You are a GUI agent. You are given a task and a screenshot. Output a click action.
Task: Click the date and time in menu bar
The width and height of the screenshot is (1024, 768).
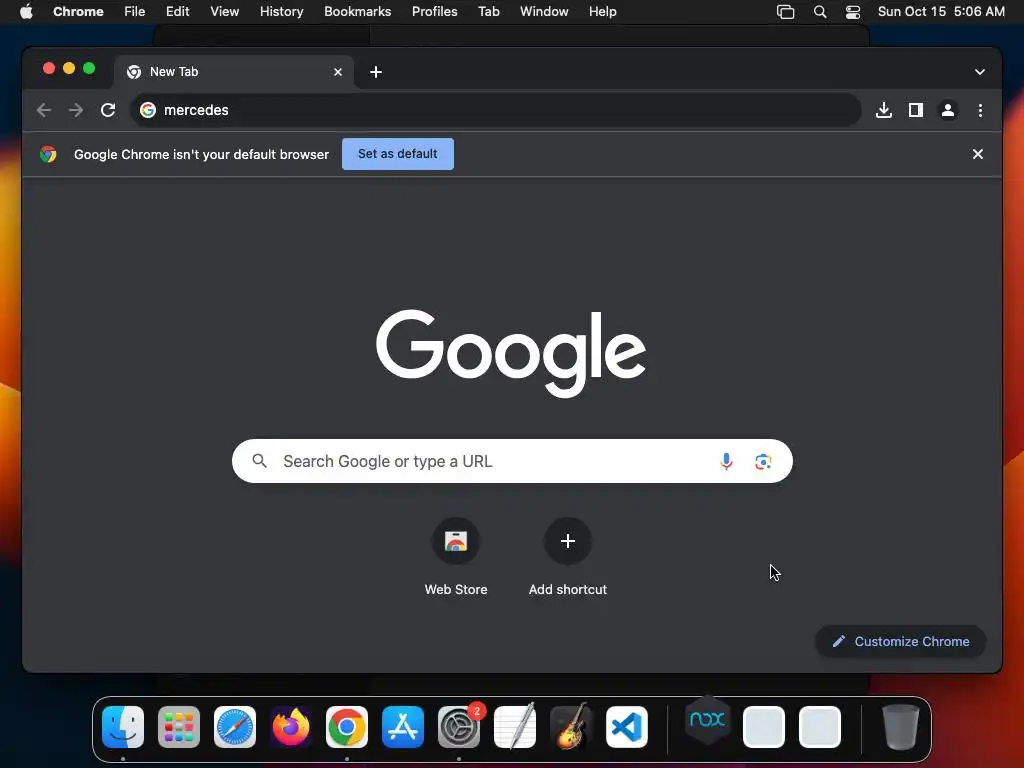[x=941, y=12]
